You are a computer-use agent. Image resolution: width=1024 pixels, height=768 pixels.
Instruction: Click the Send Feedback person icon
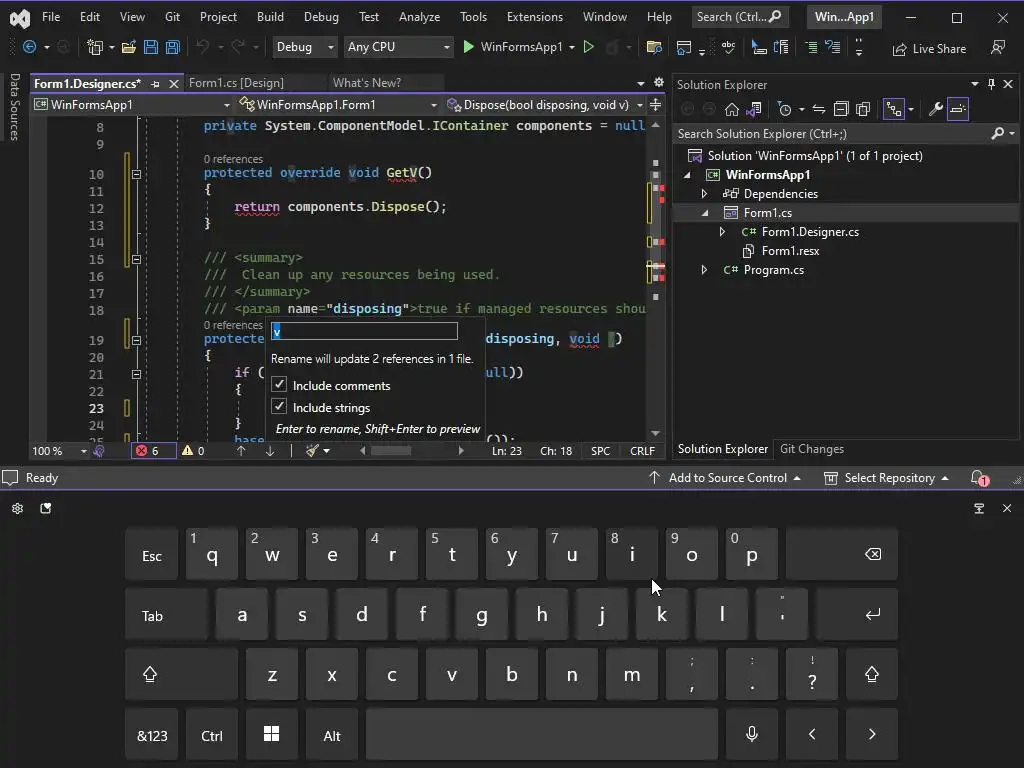point(997,47)
